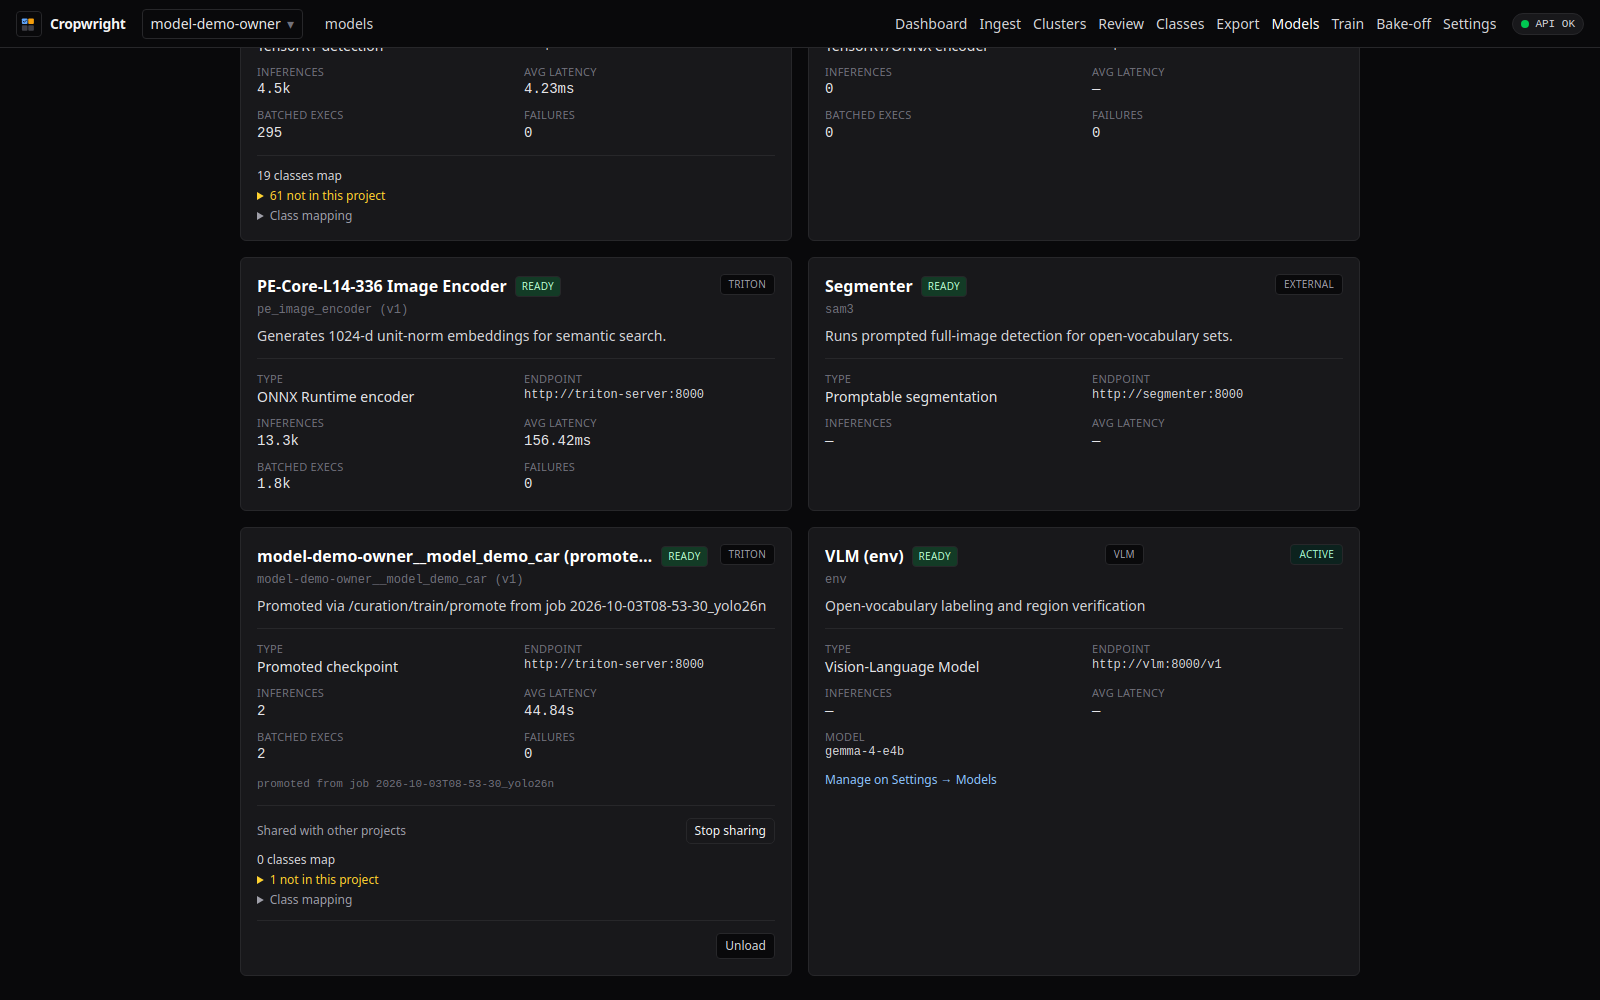1600x1000 pixels.
Task: Click the ACTIVE badge on VLM card
Action: 1316,555
